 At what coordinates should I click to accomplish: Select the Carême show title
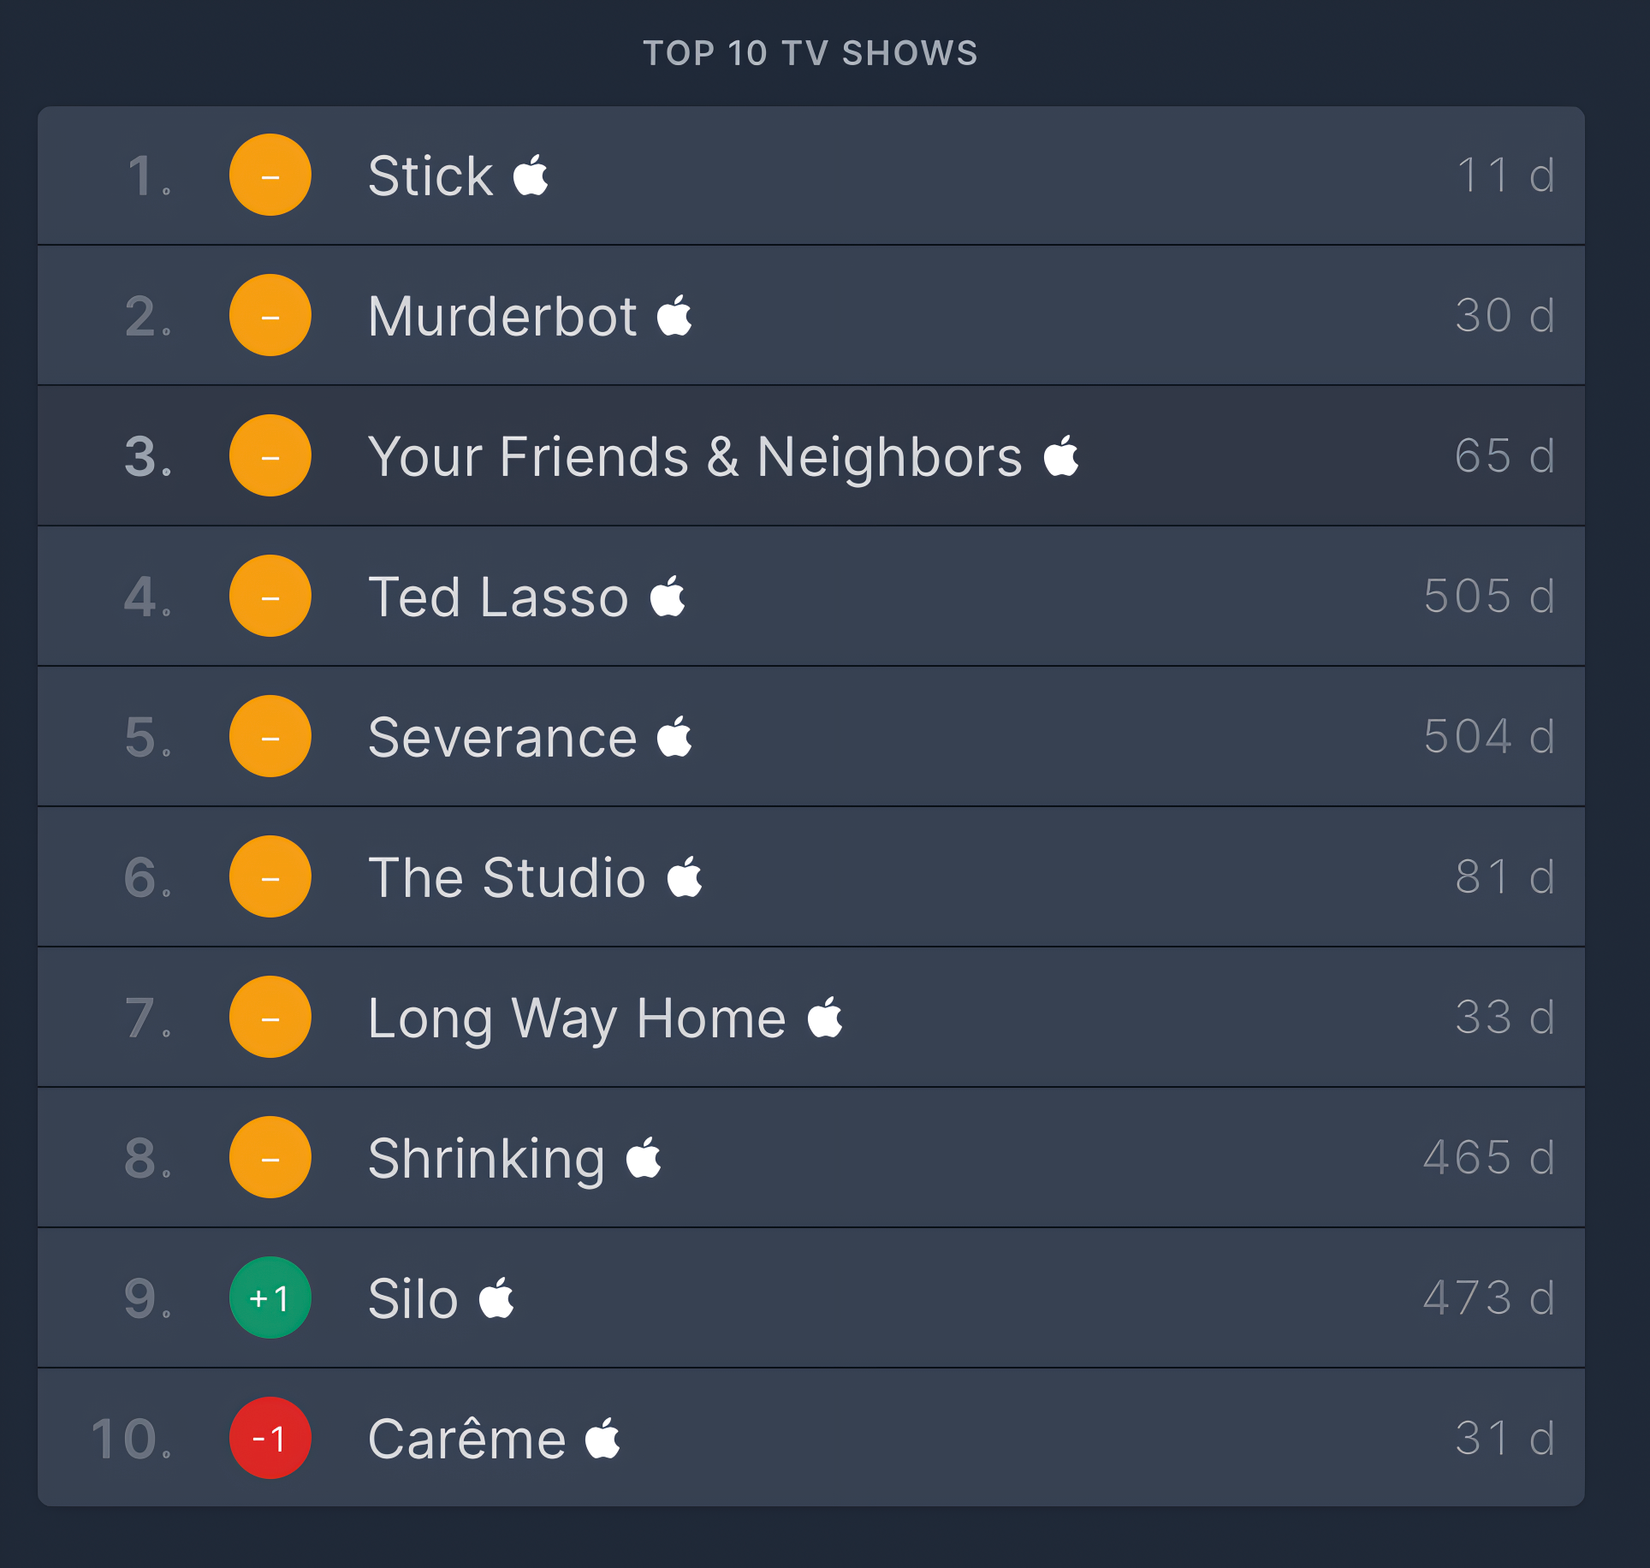pos(467,1440)
